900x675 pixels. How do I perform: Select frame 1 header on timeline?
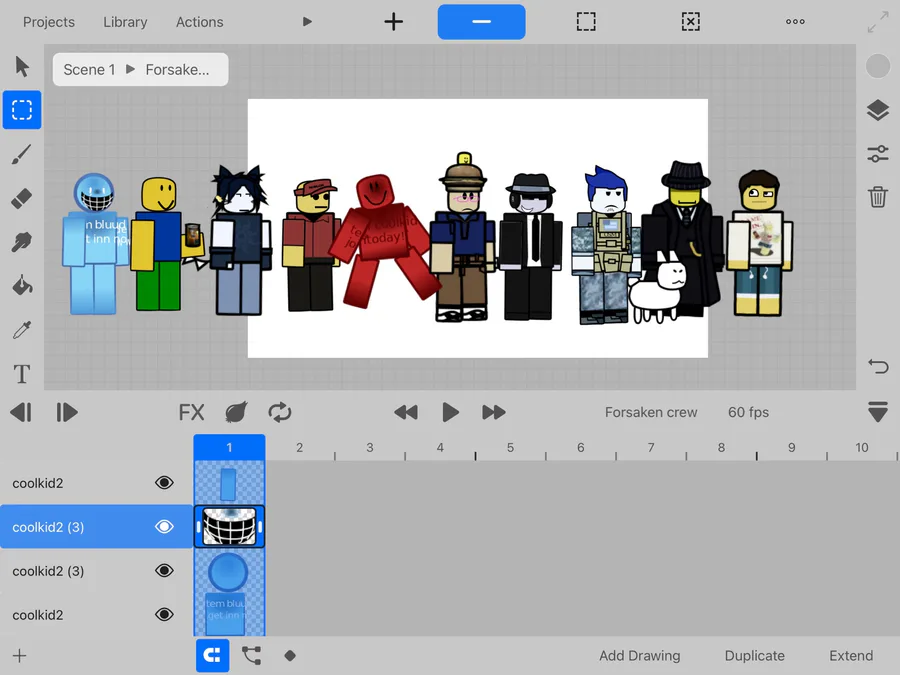229,448
